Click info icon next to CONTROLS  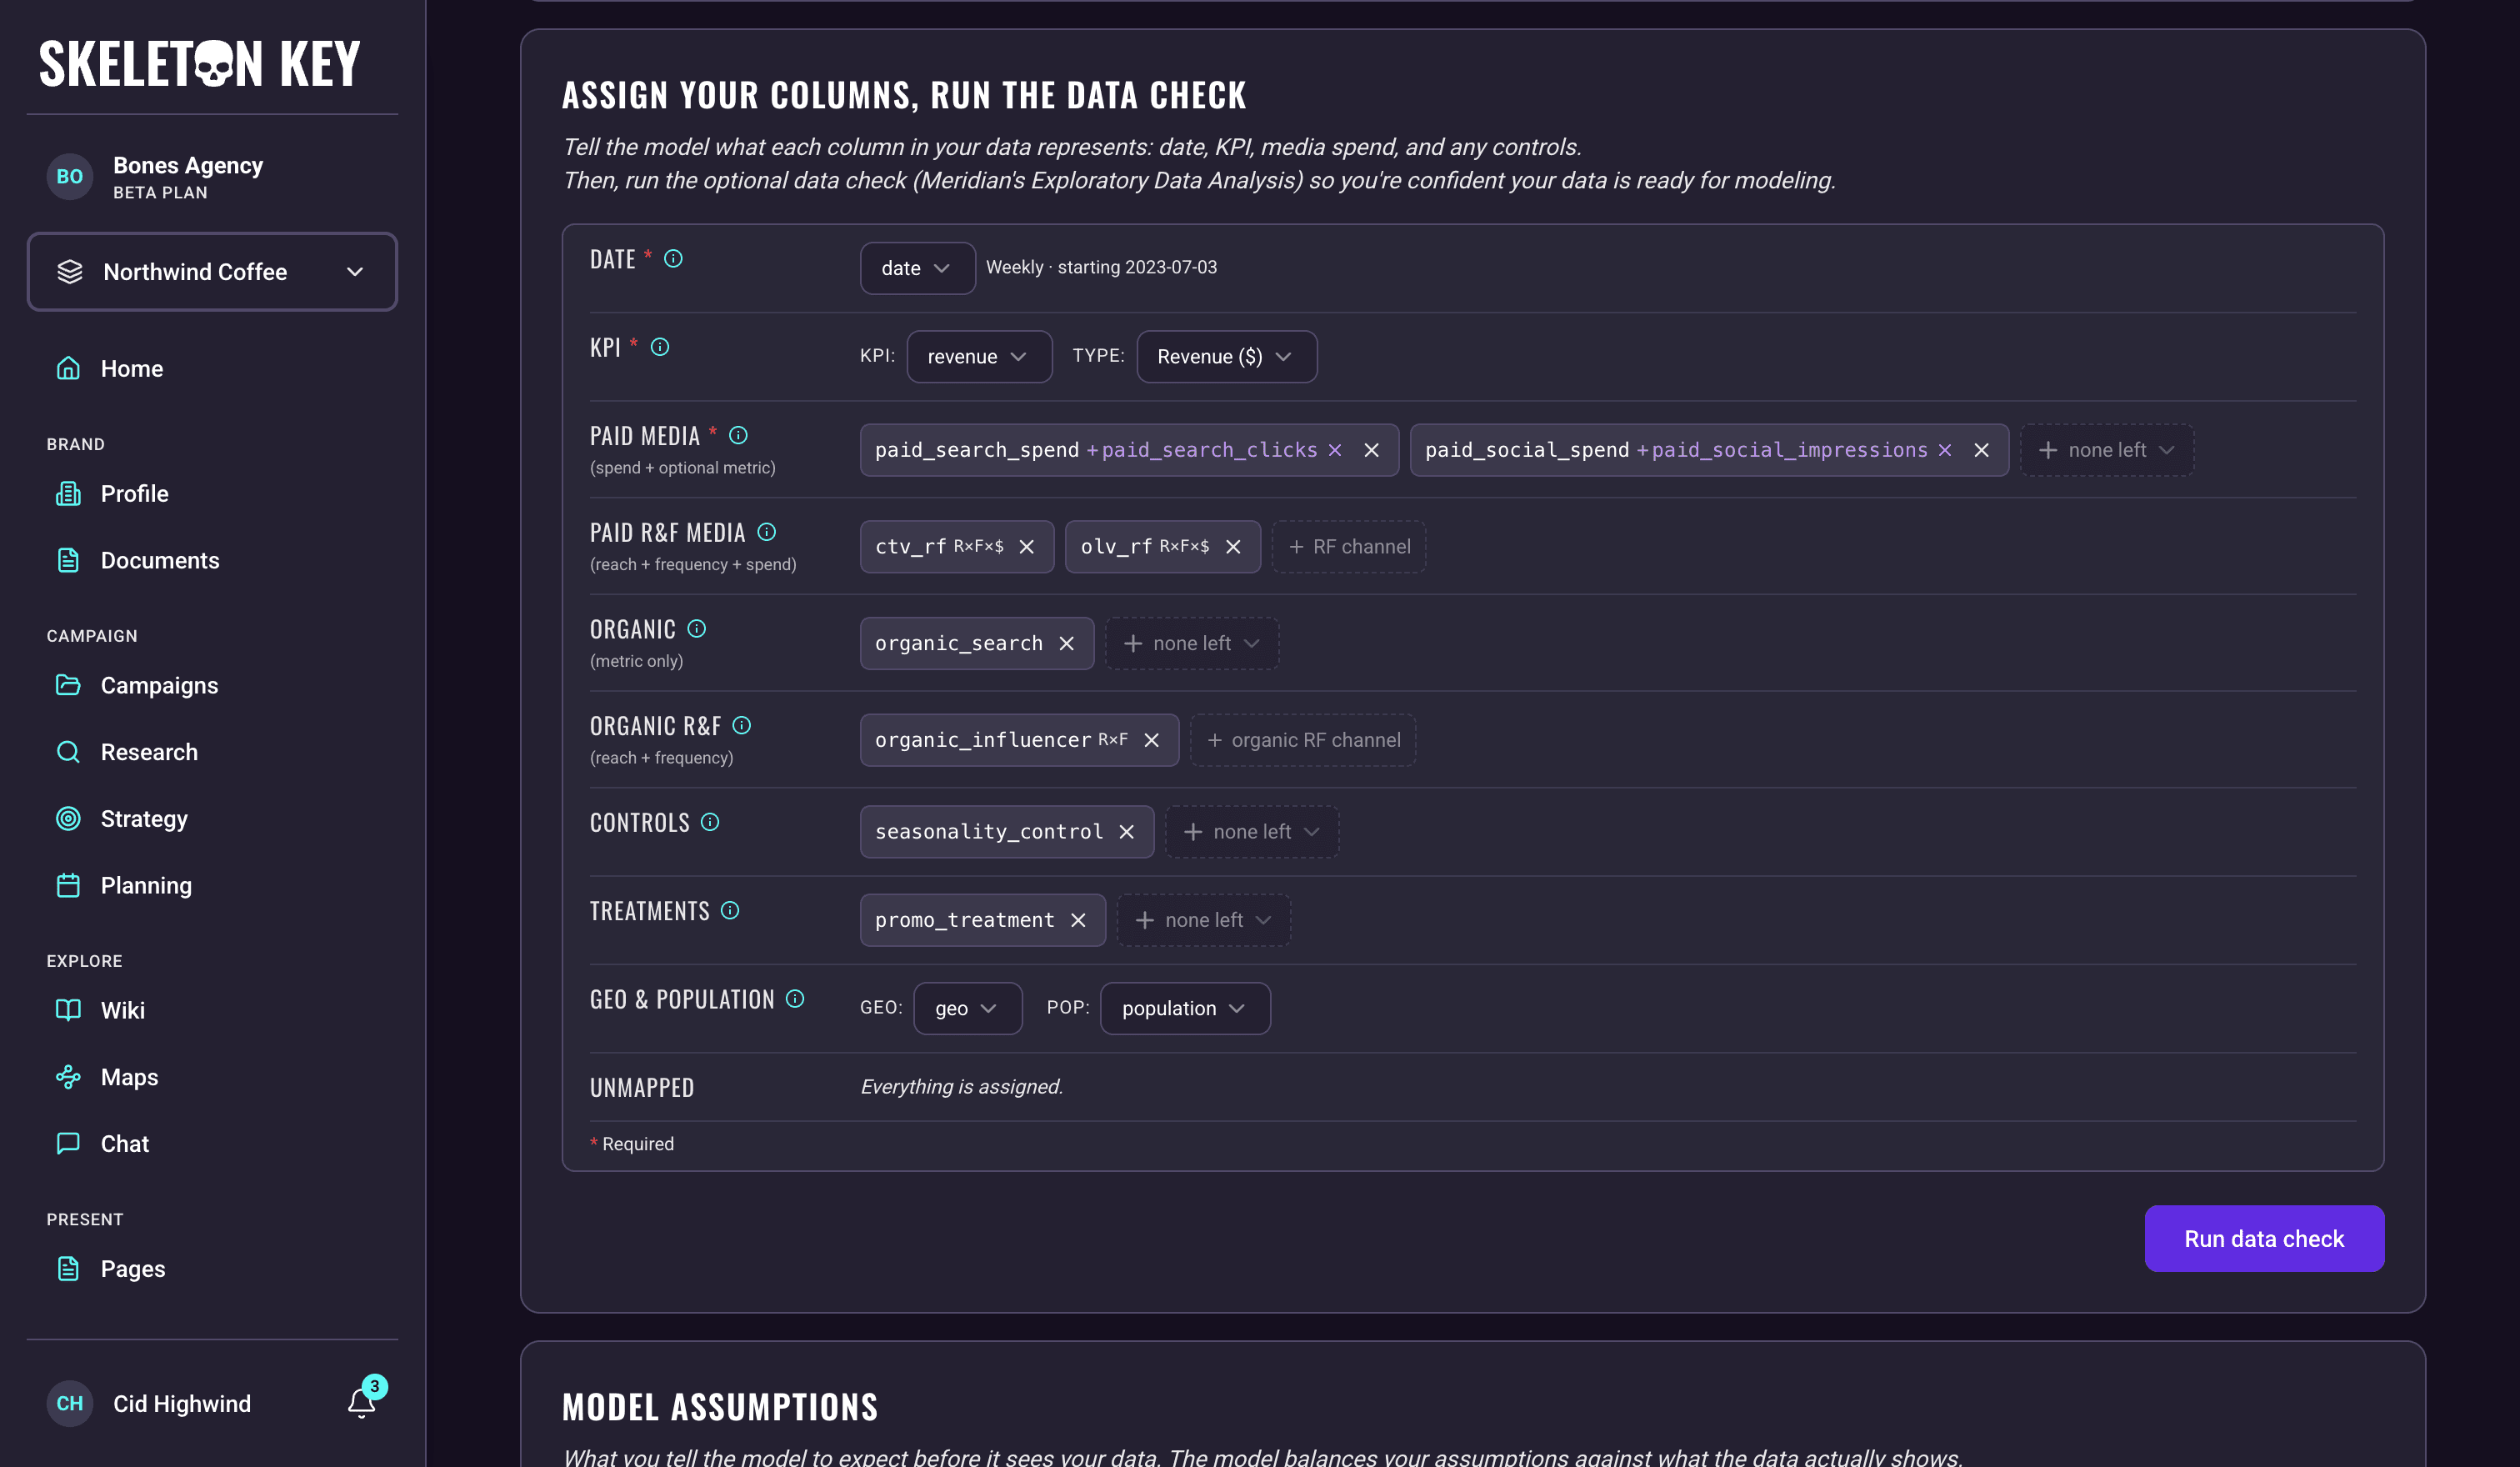[710, 822]
